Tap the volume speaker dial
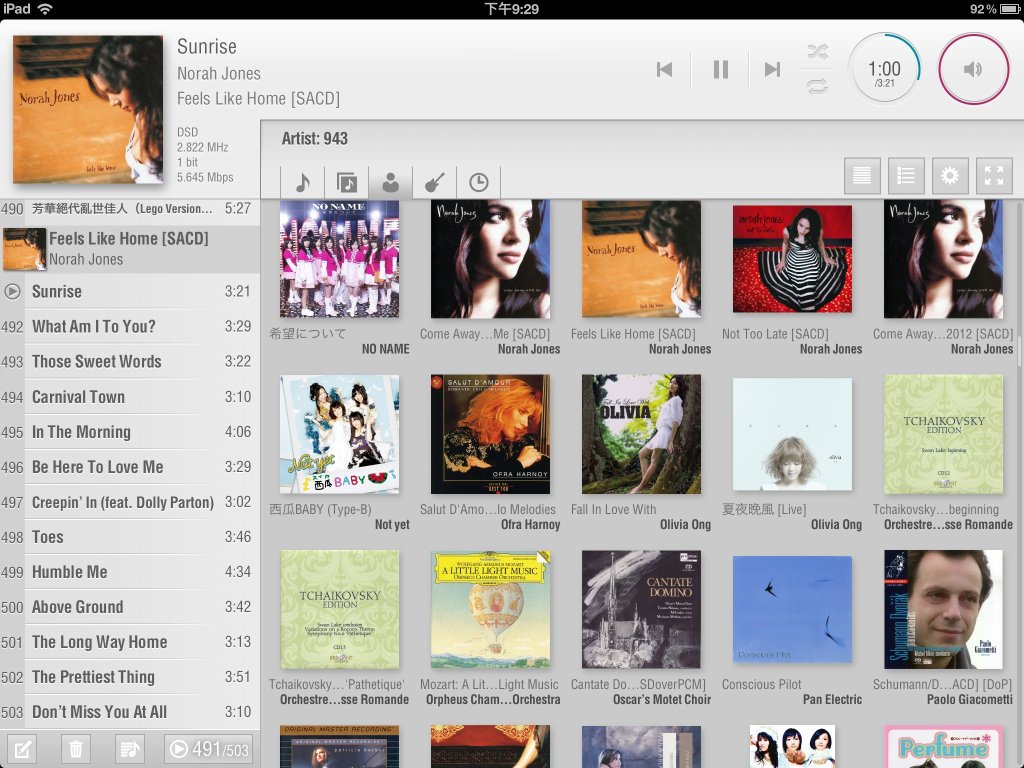Viewport: 1024px width, 768px height. [973, 69]
